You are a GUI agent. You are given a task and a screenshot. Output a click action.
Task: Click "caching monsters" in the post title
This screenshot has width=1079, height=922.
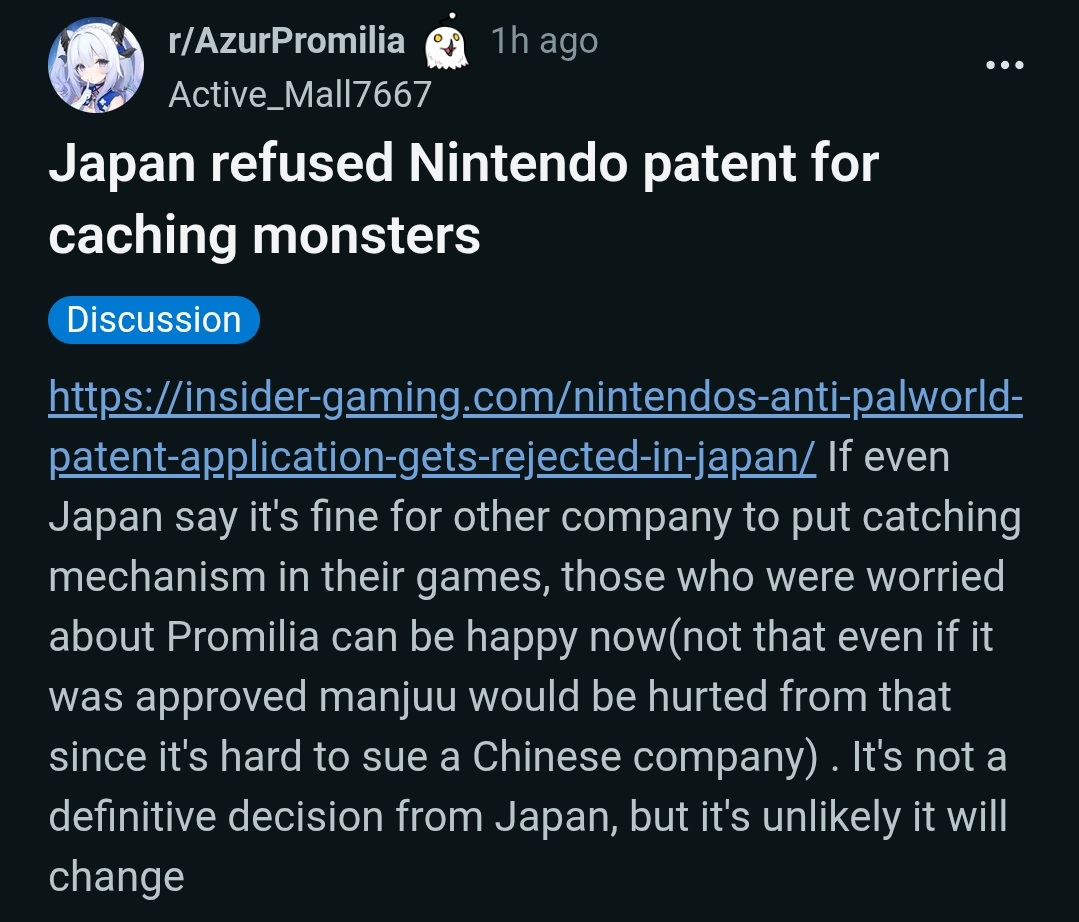click(x=264, y=236)
